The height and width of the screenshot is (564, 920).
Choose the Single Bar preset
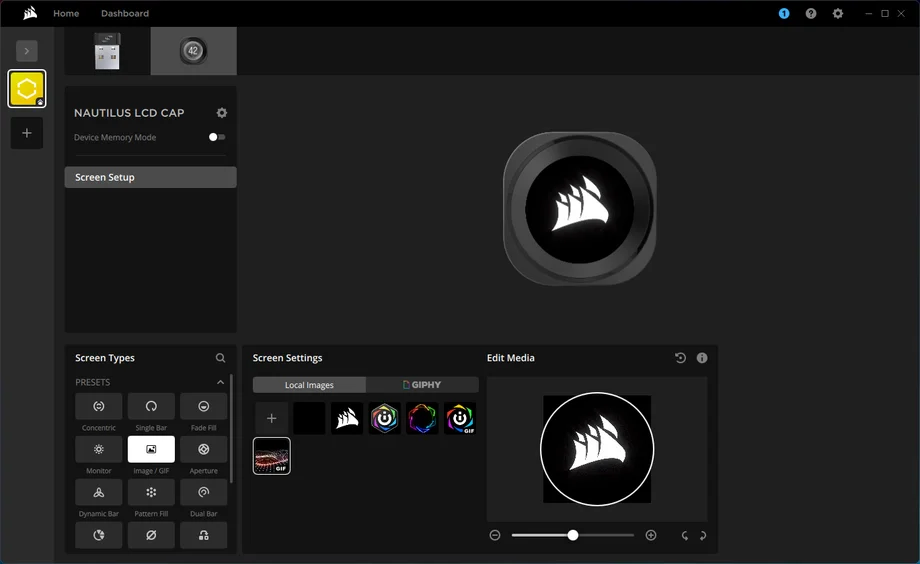point(151,407)
